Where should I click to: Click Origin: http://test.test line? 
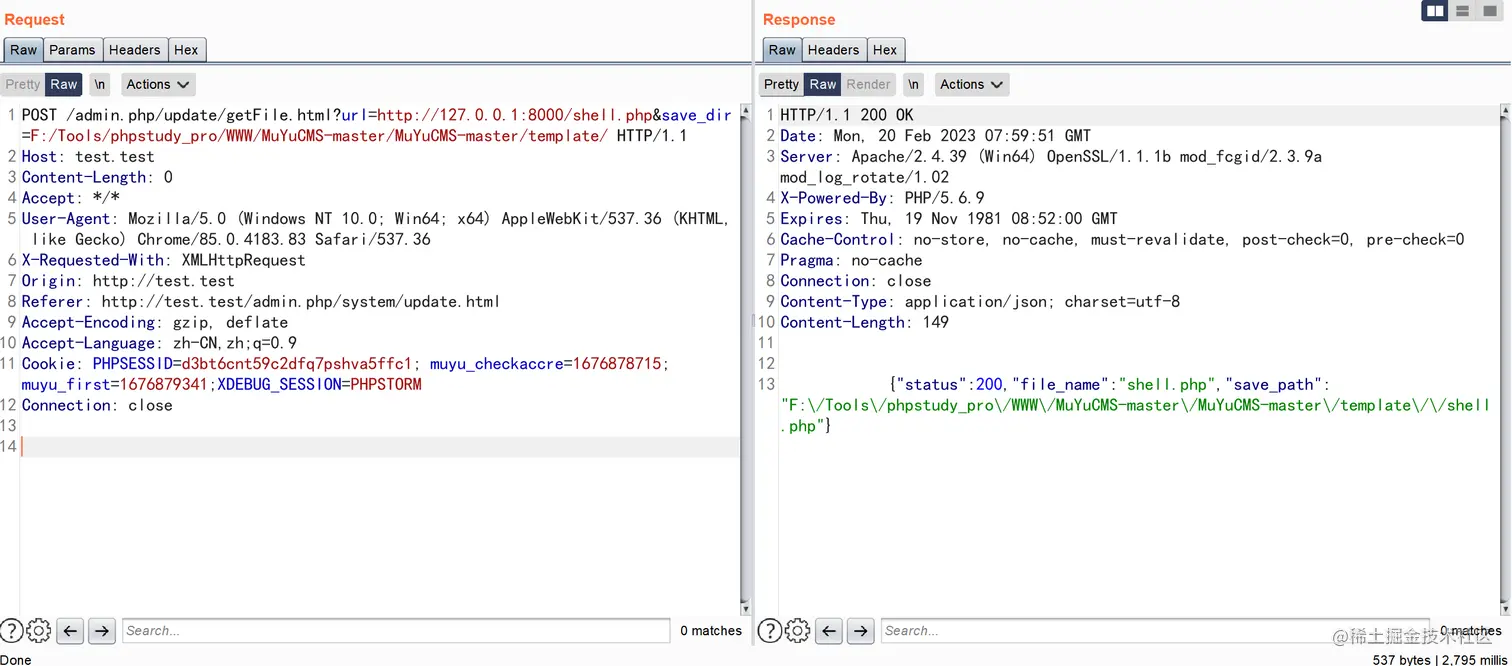(128, 281)
